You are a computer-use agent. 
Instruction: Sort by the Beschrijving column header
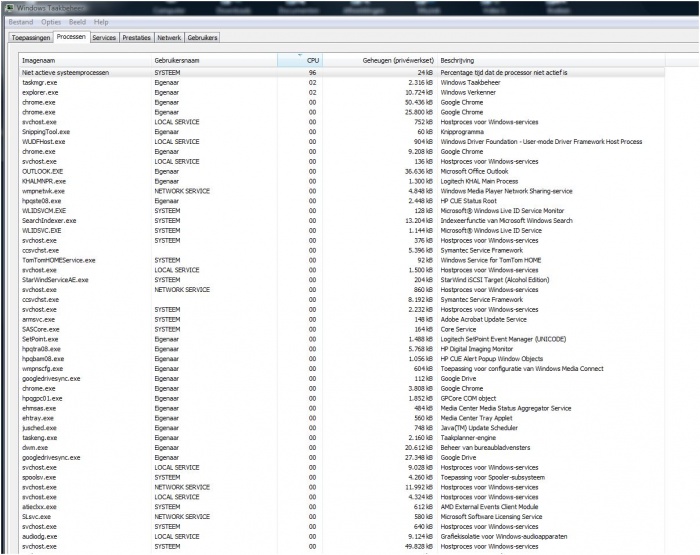click(551, 60)
